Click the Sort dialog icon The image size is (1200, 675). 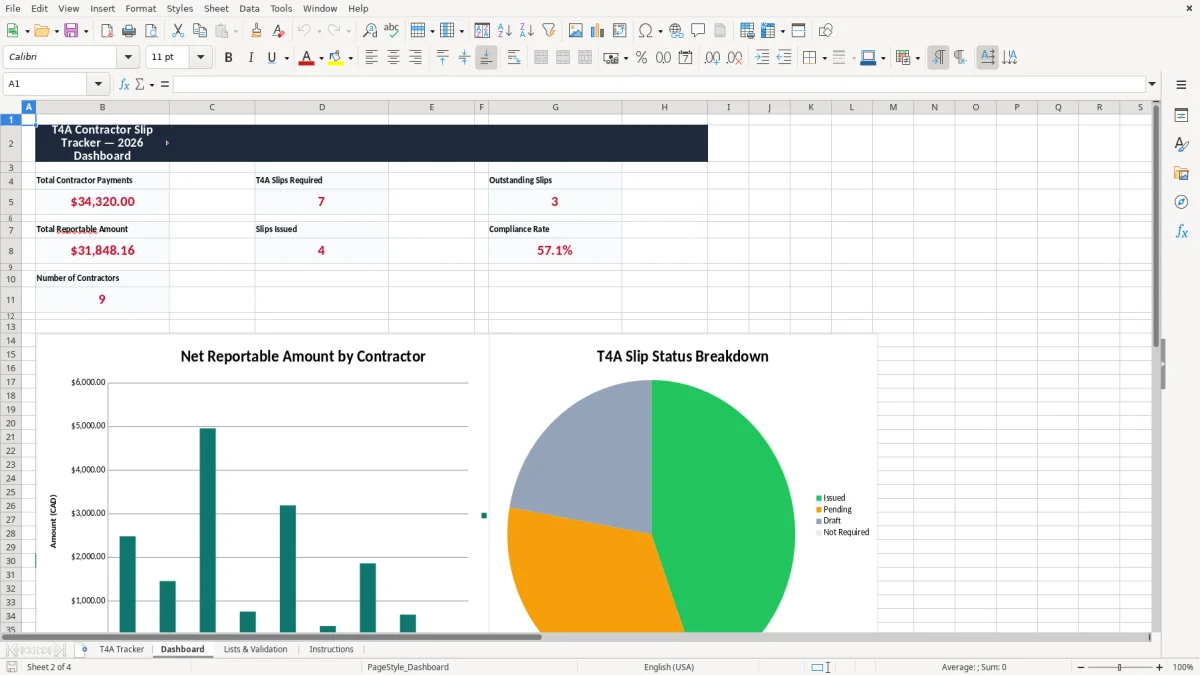click(x=482, y=31)
